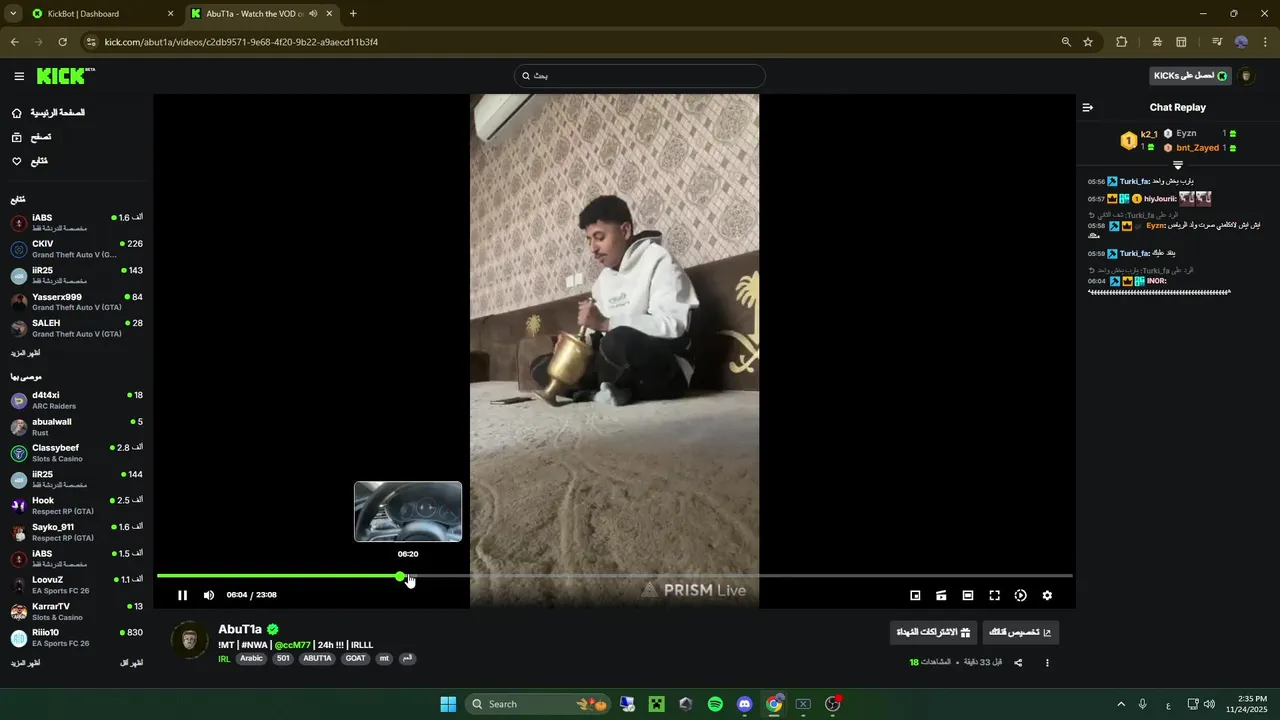Open the sidebar hamburger menu
The height and width of the screenshot is (720, 1280).
19,76
